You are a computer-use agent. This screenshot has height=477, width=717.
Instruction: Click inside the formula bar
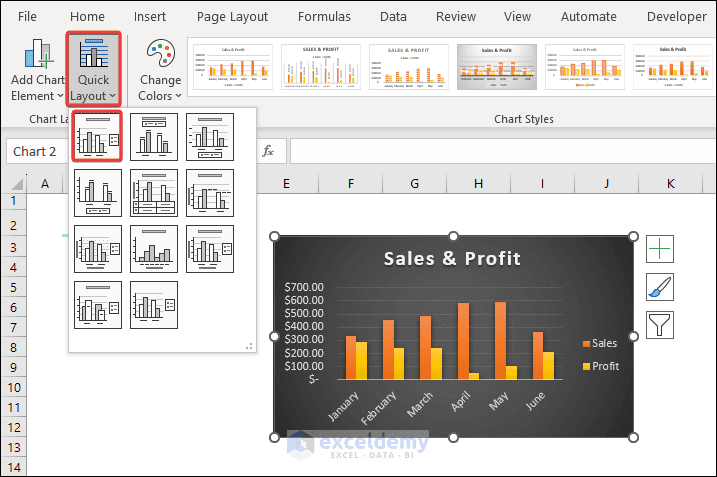click(x=503, y=151)
